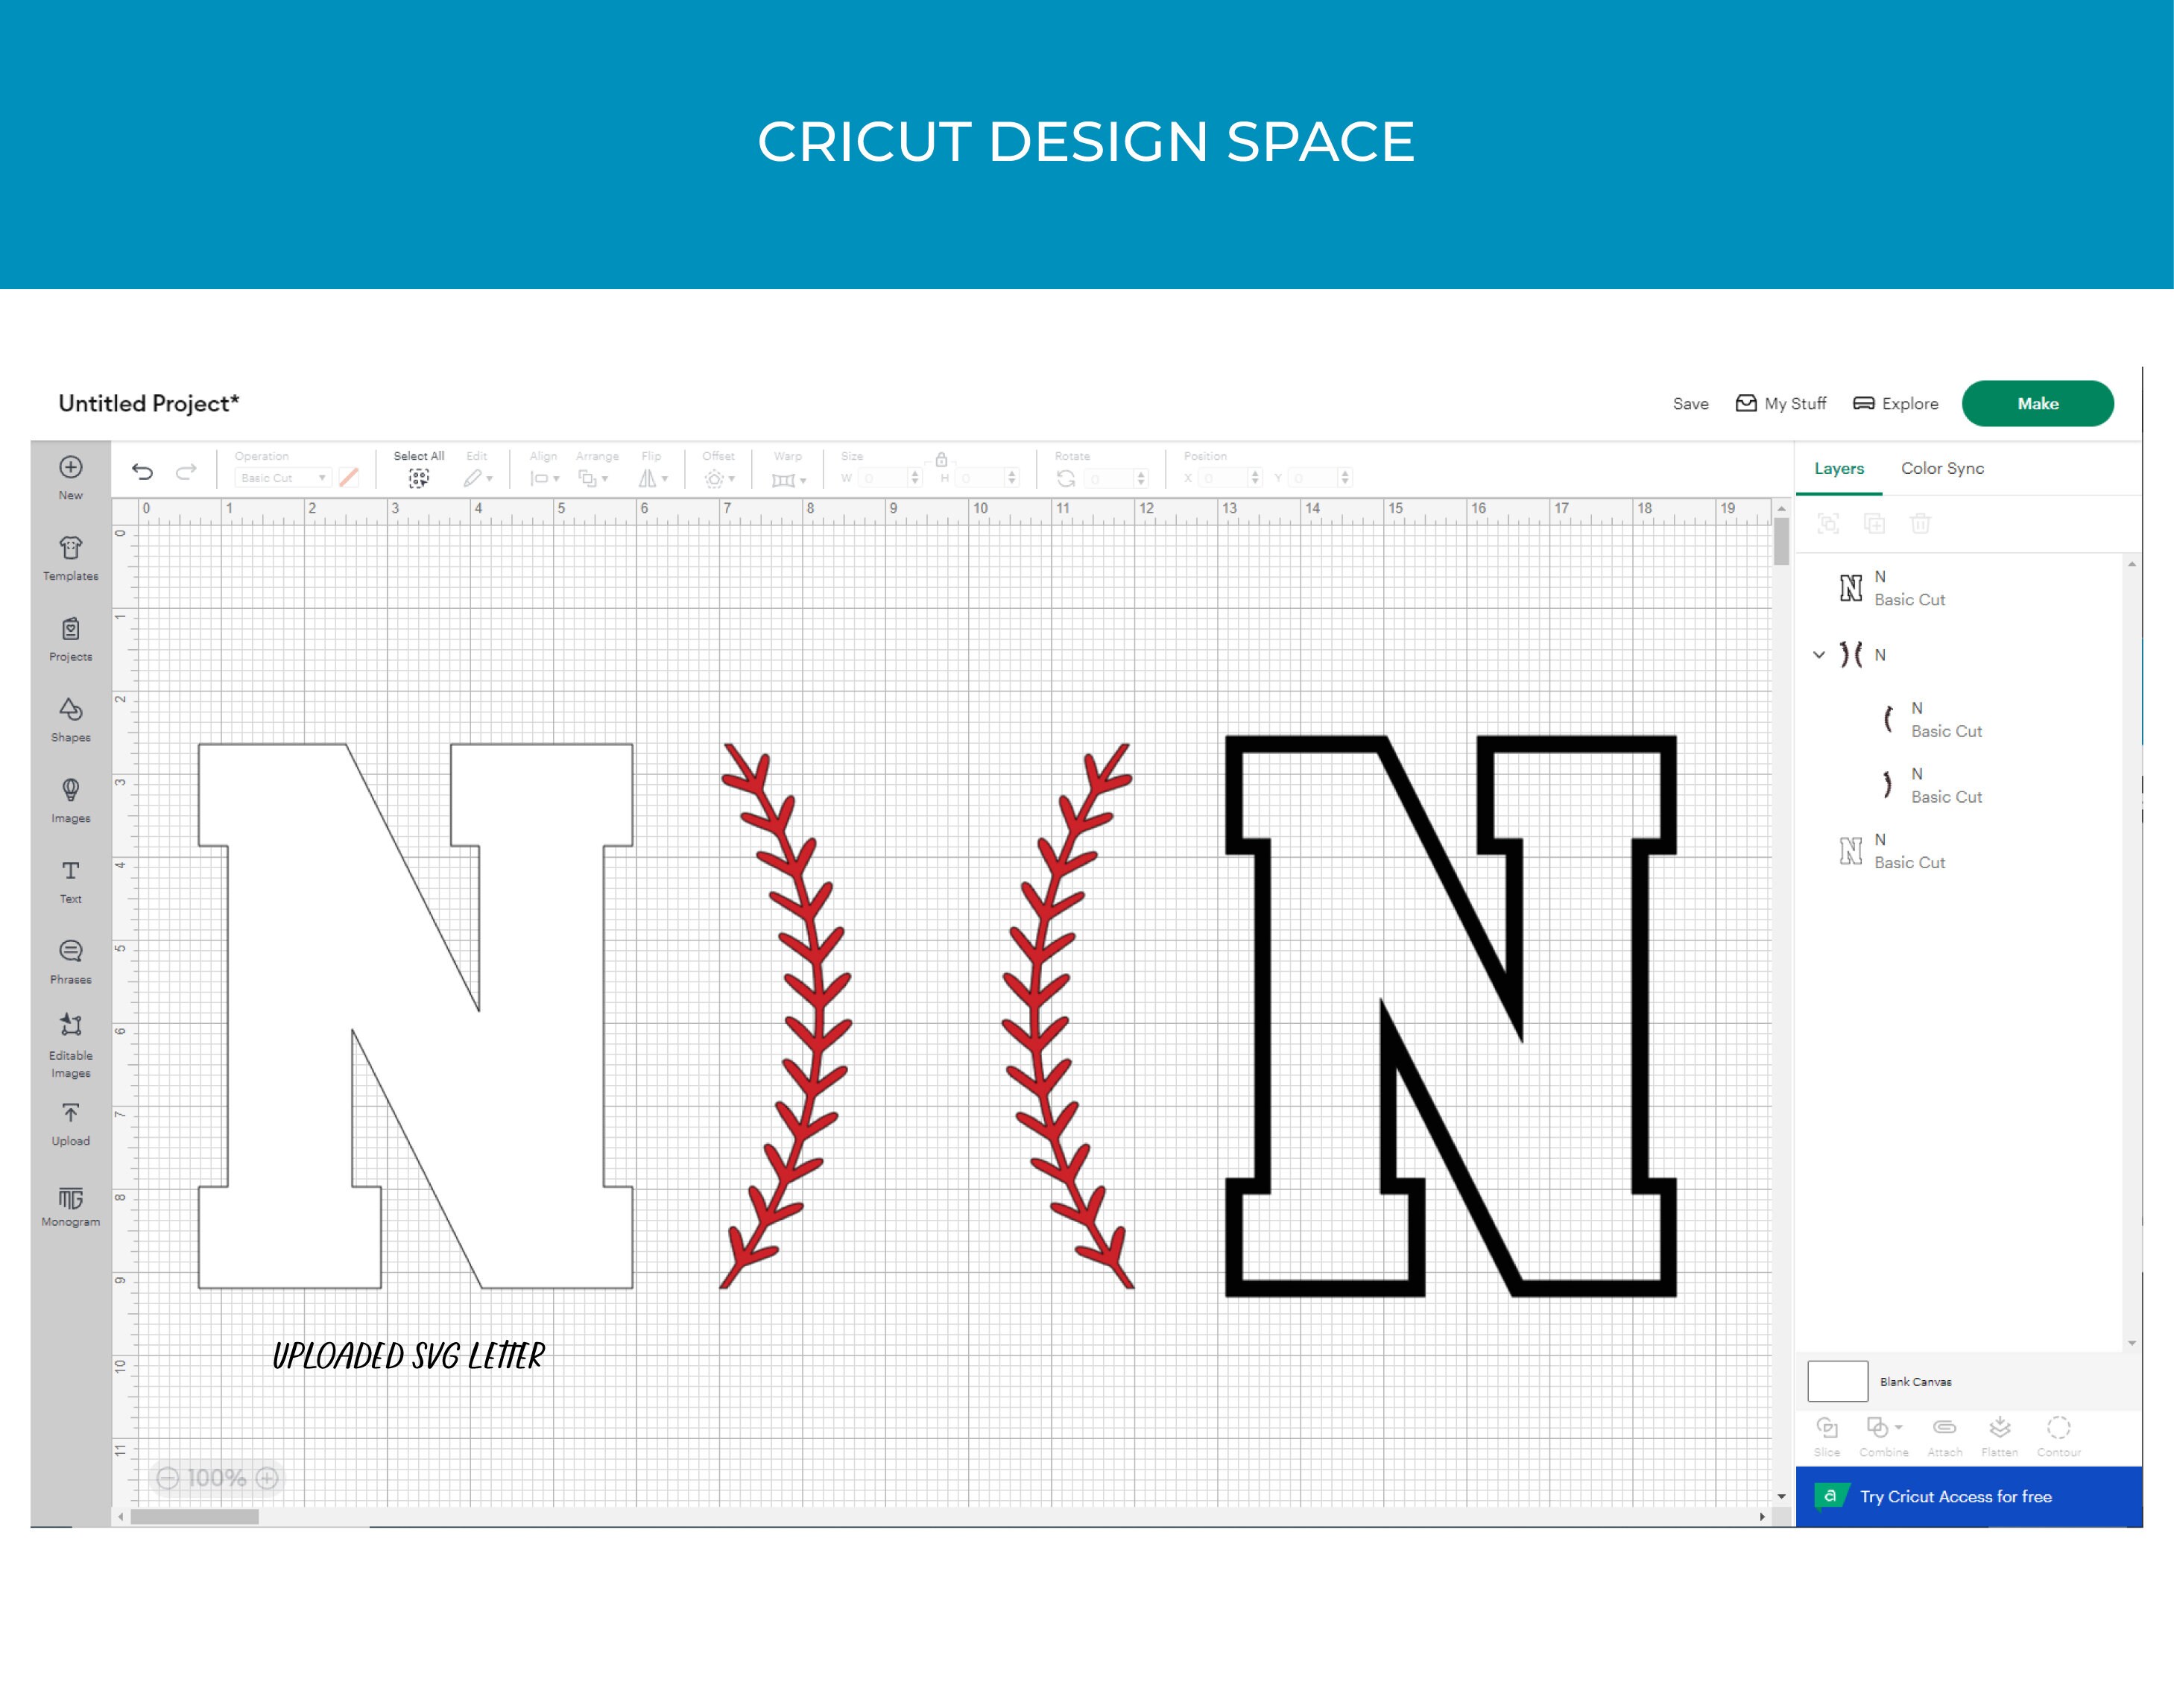Open the Operation Basic Cut dropdown
Image resolution: width=2174 pixels, height=1708 pixels.
(x=283, y=477)
